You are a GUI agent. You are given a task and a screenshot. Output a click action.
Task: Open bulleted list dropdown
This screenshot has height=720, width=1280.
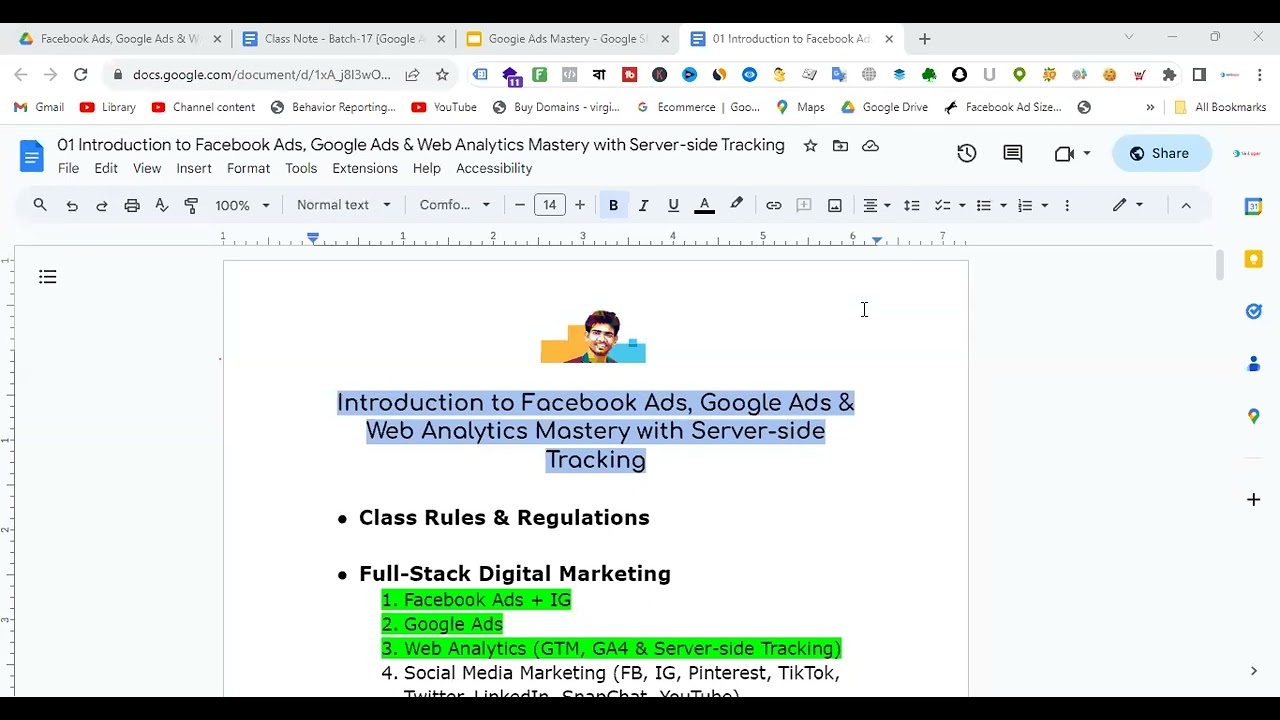coord(991,205)
